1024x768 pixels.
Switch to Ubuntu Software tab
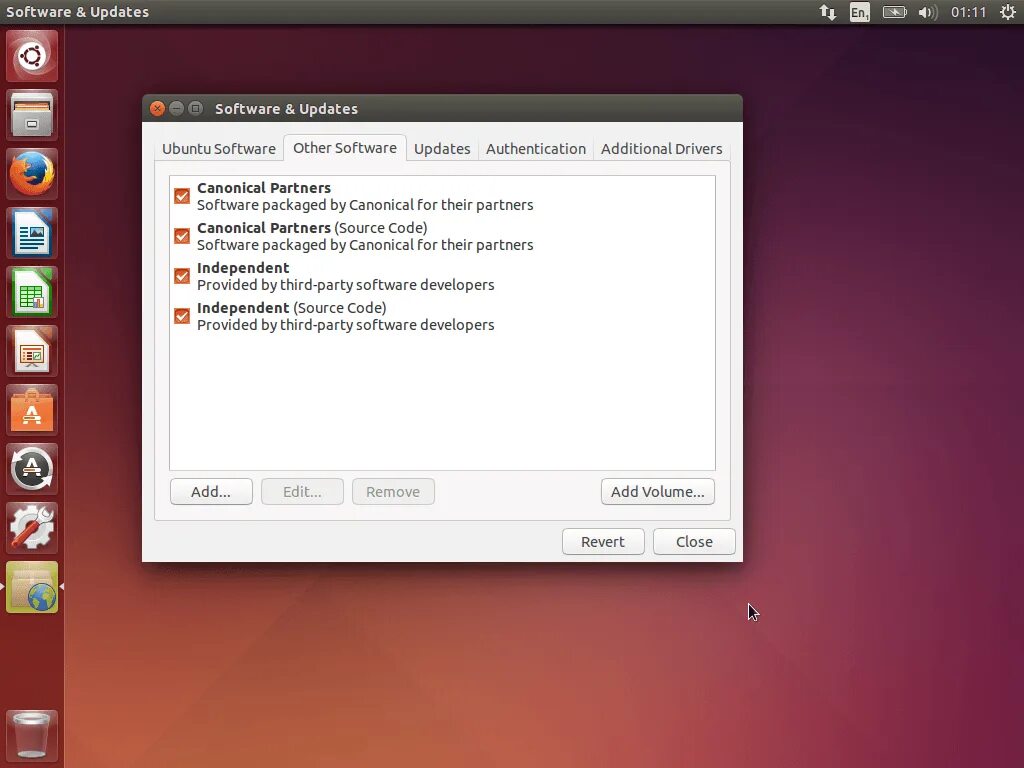[x=219, y=149]
